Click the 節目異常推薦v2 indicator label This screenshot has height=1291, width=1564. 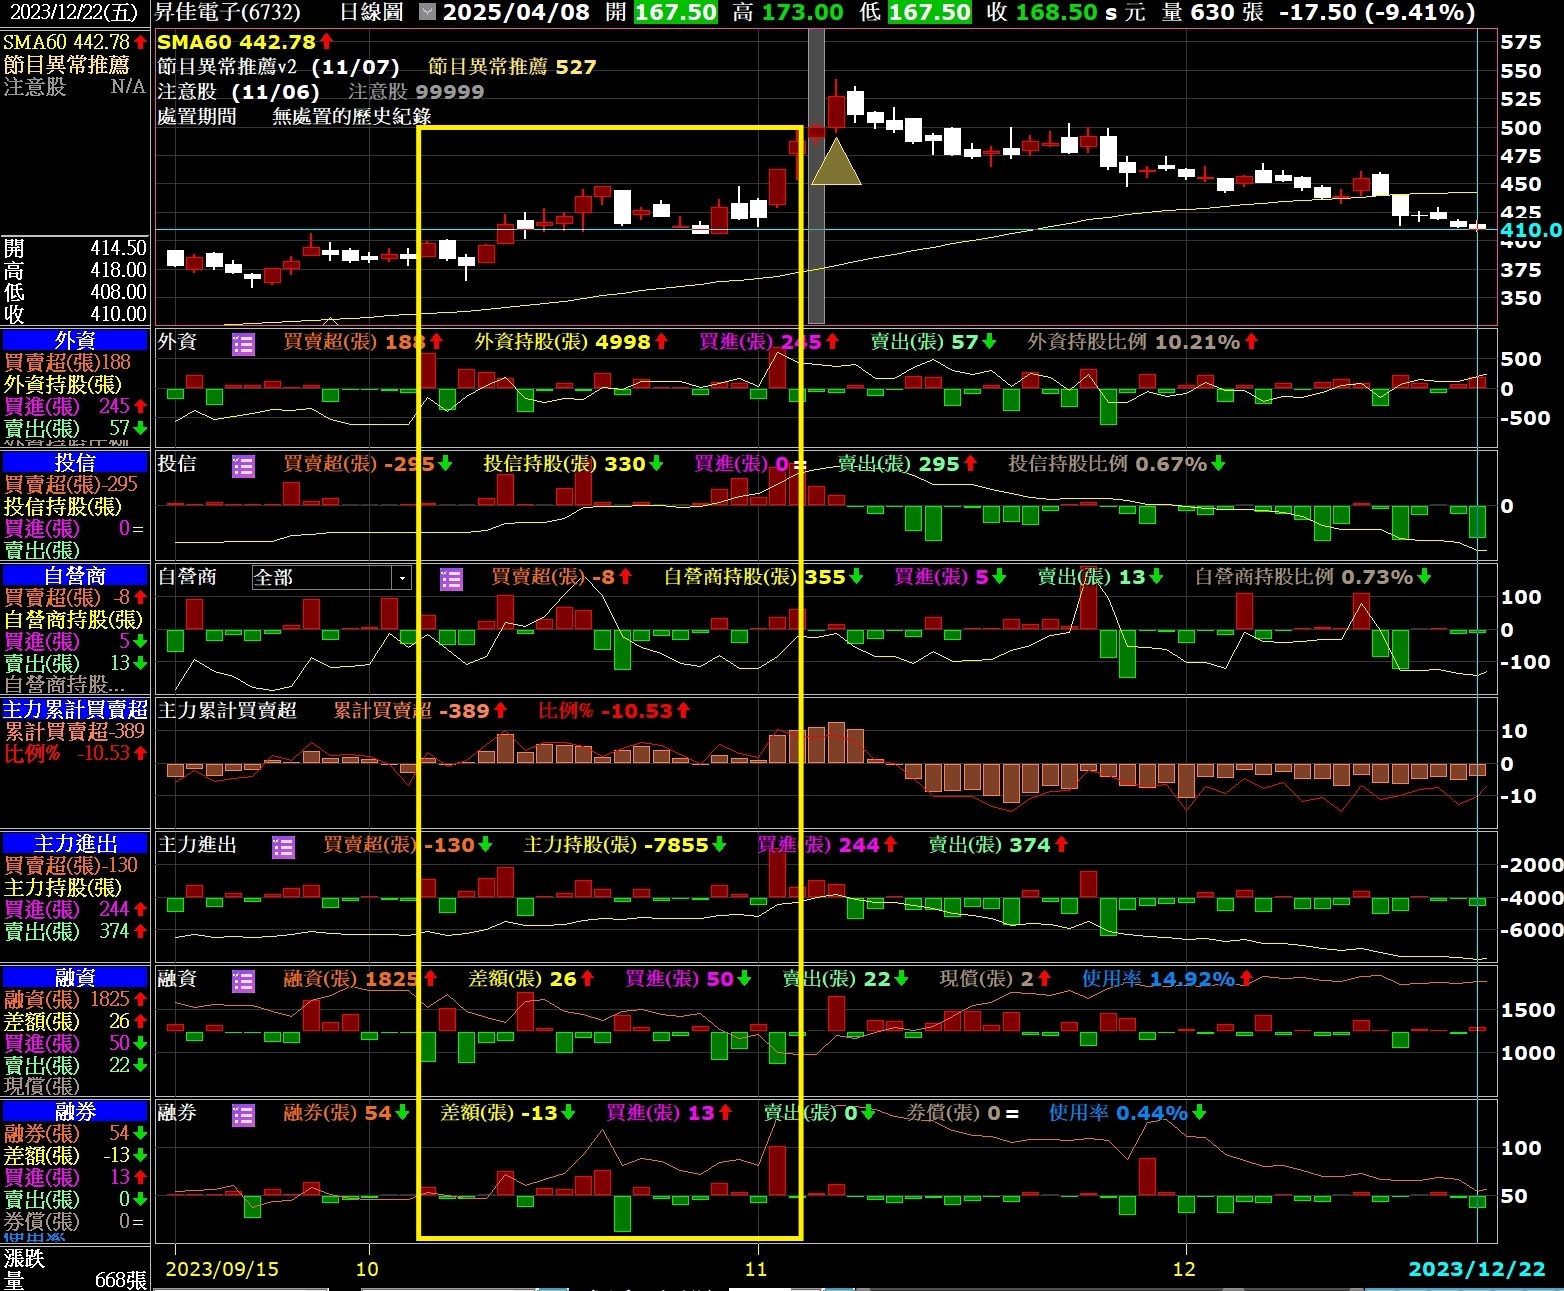click(x=228, y=67)
